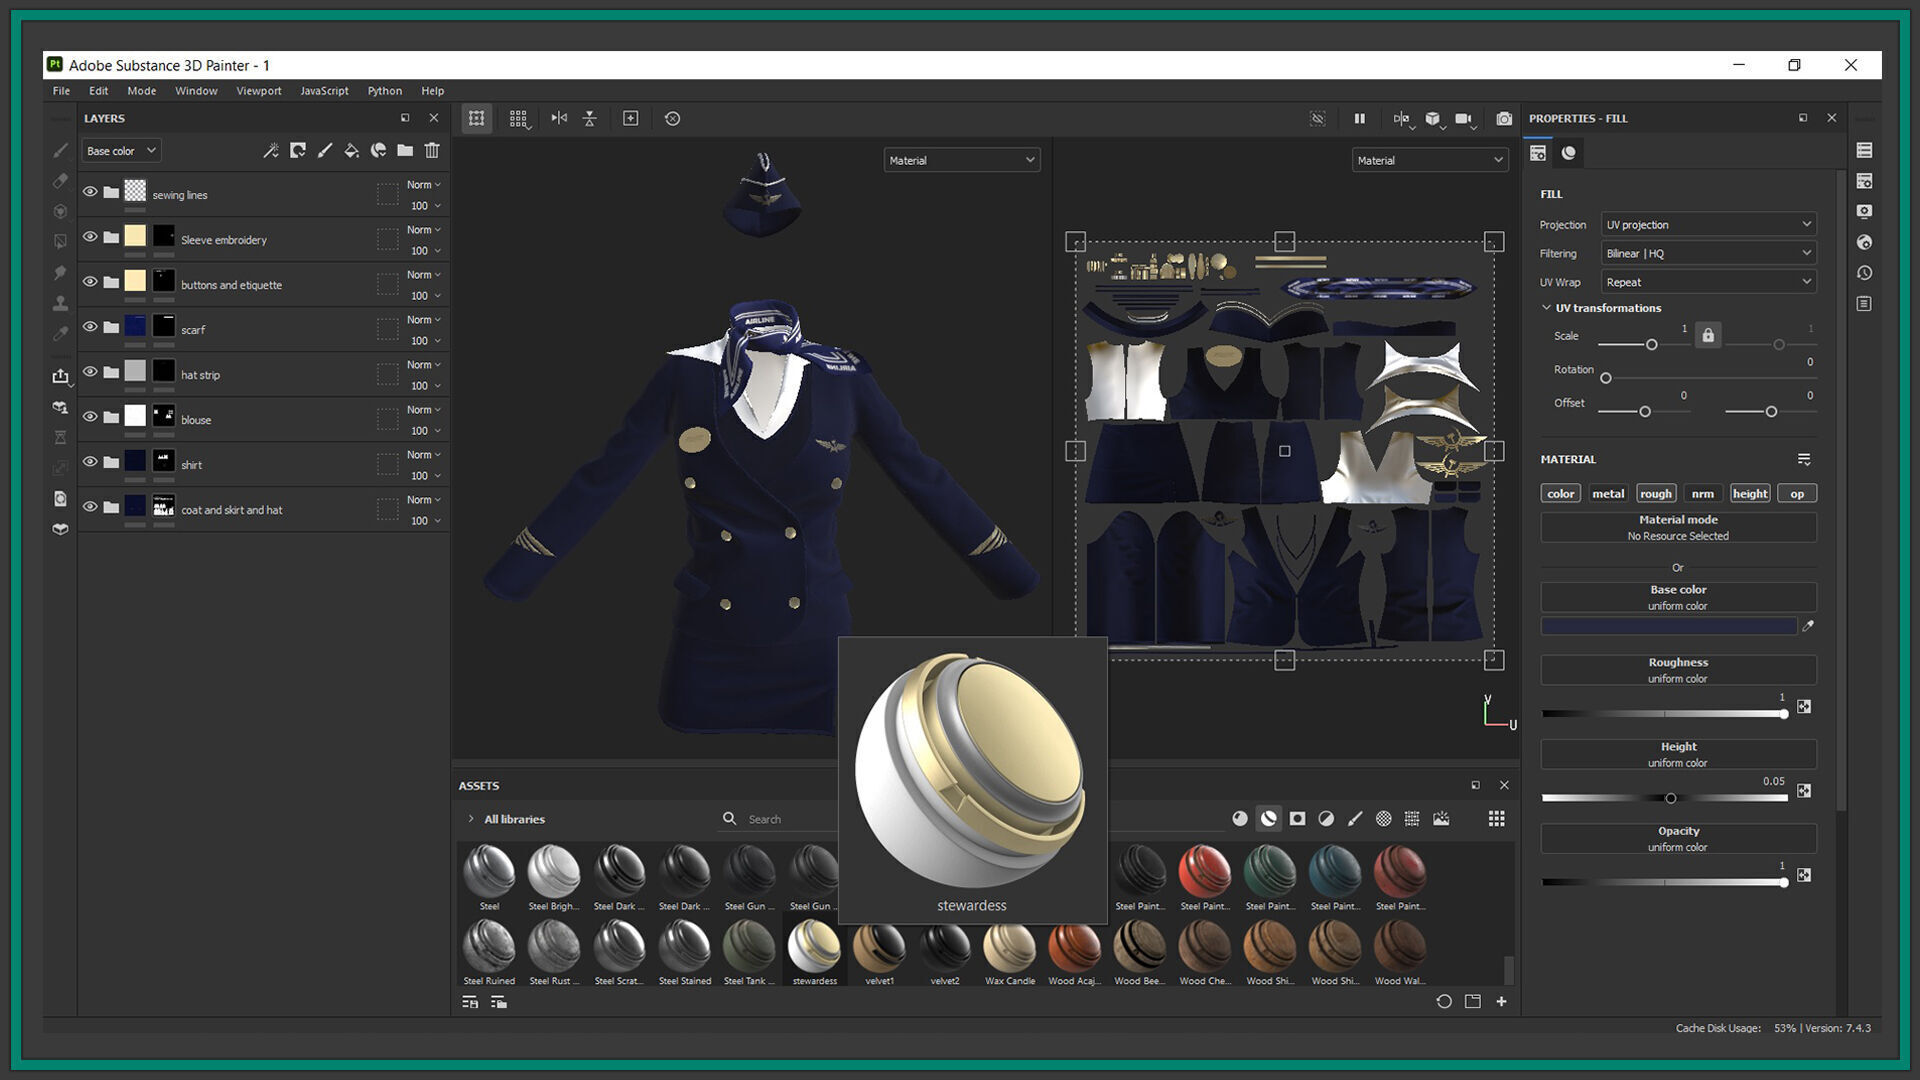The height and width of the screenshot is (1080, 1920).
Task: Select the Smudge tool in left toolbar
Action: (60, 272)
